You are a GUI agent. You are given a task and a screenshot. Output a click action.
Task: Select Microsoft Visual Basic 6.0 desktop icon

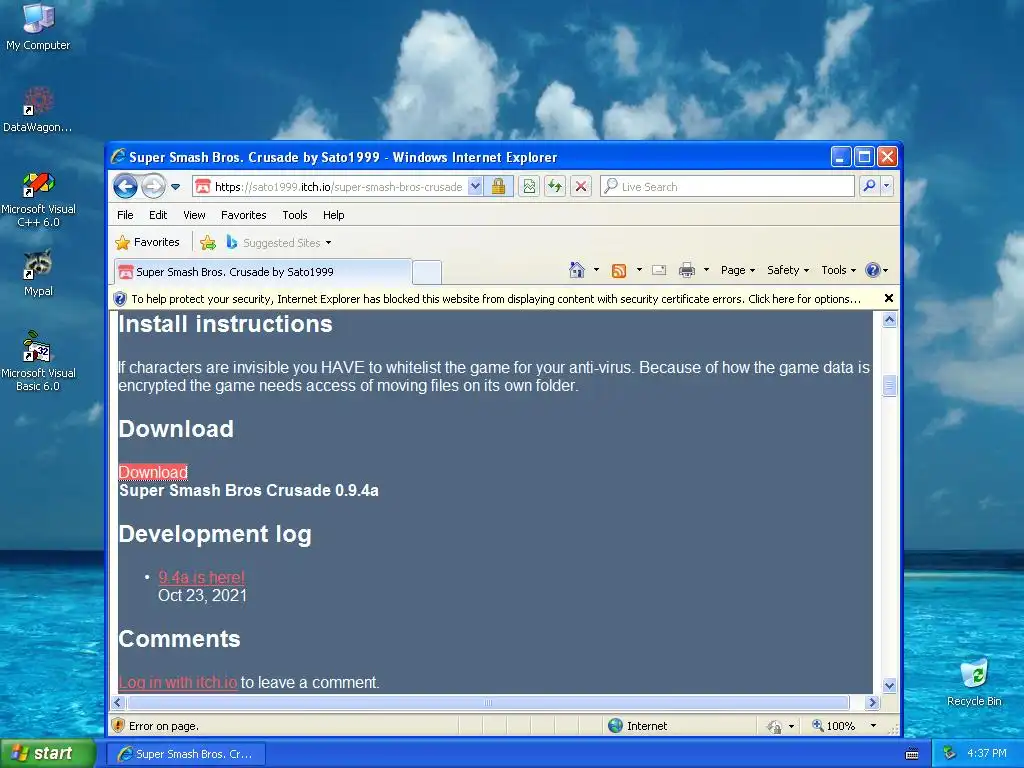[x=38, y=361]
